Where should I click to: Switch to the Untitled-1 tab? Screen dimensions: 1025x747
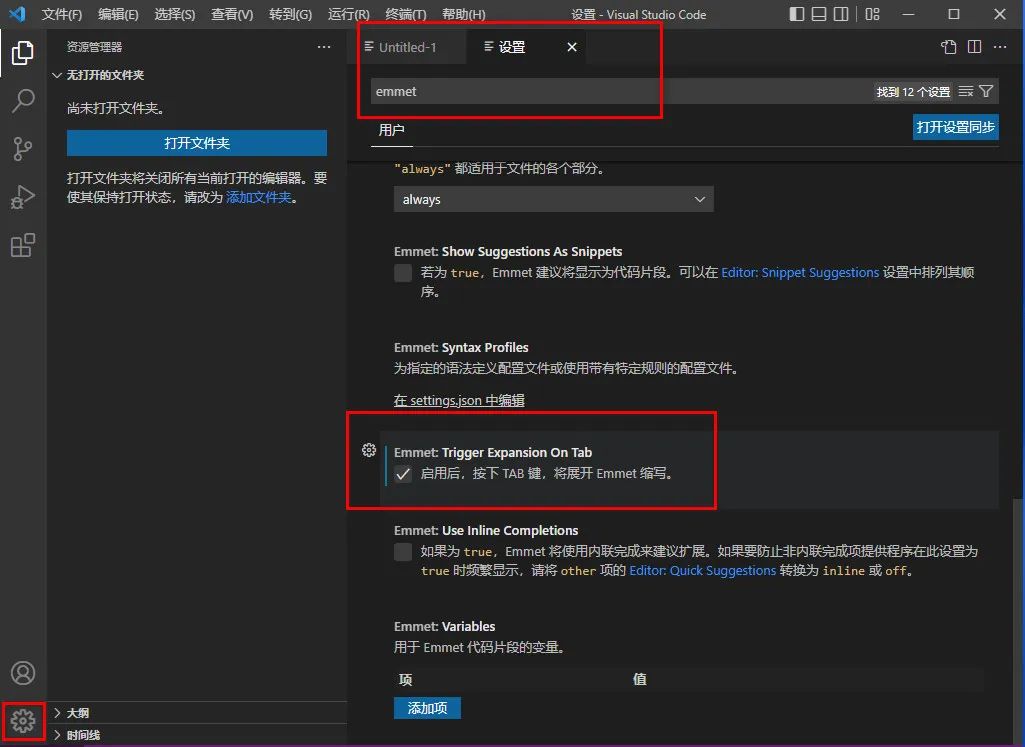pyautogui.click(x=407, y=47)
